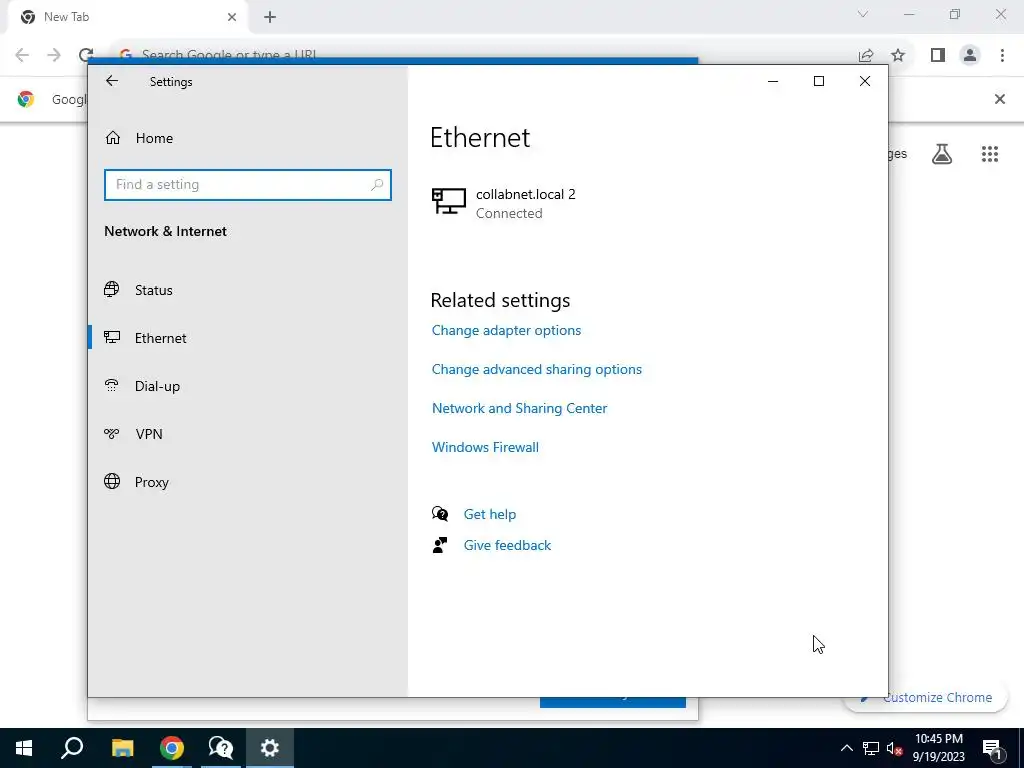Viewport: 1024px width, 768px height.
Task: Open Change adapter options link
Action: [506, 330]
